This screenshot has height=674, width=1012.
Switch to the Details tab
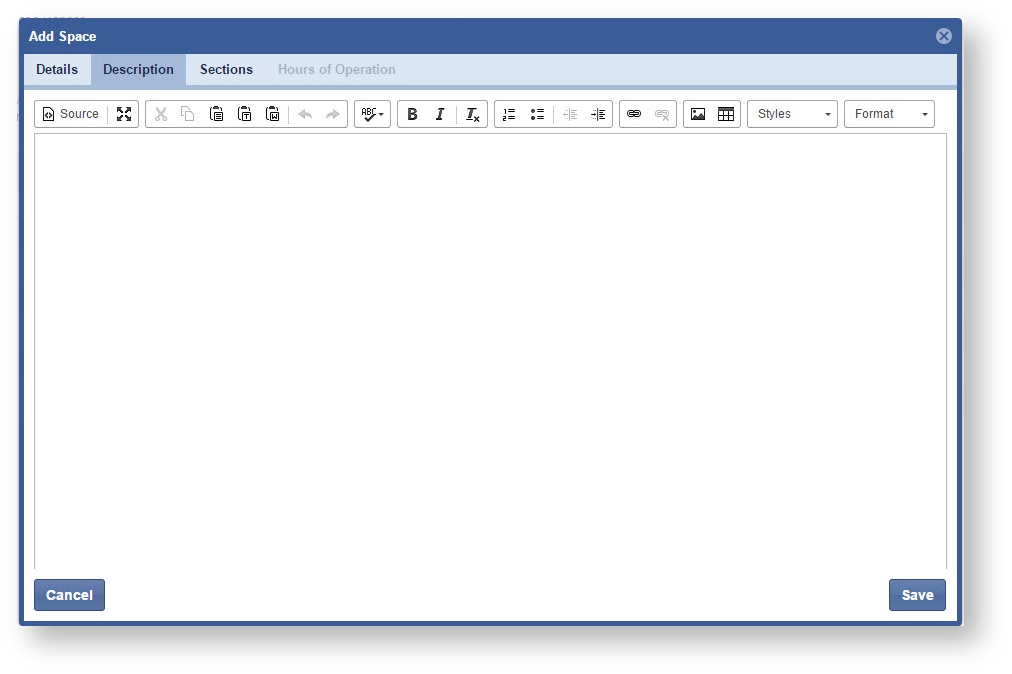coord(57,69)
